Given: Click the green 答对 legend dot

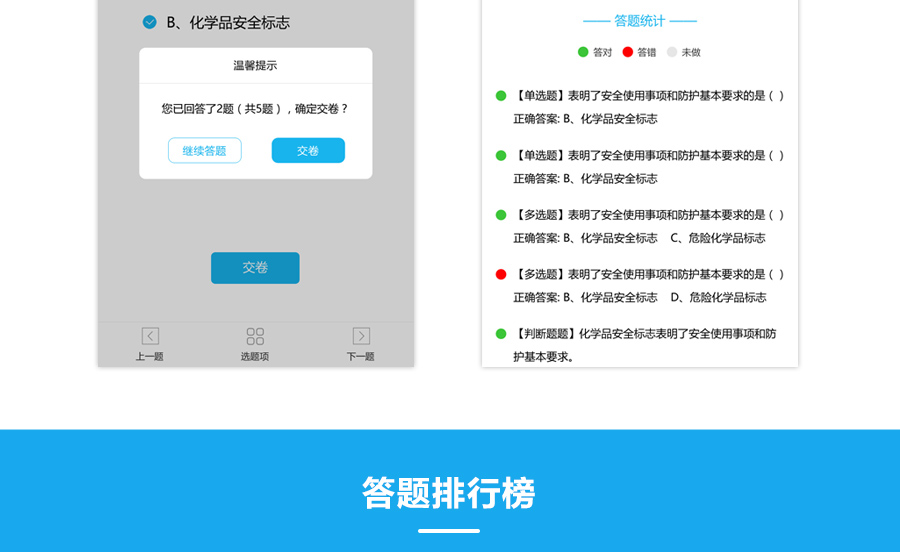Looking at the screenshot, I should tap(583, 52).
